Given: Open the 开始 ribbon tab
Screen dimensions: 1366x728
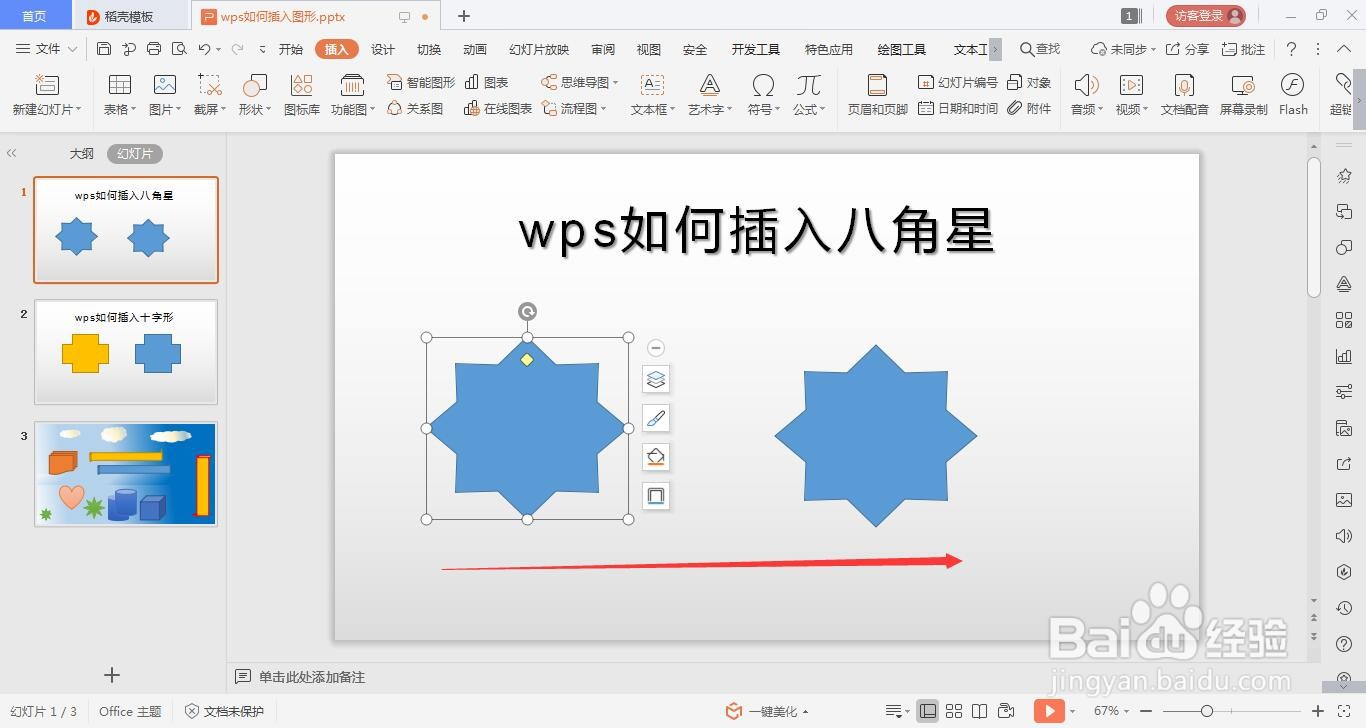Looking at the screenshot, I should point(291,49).
